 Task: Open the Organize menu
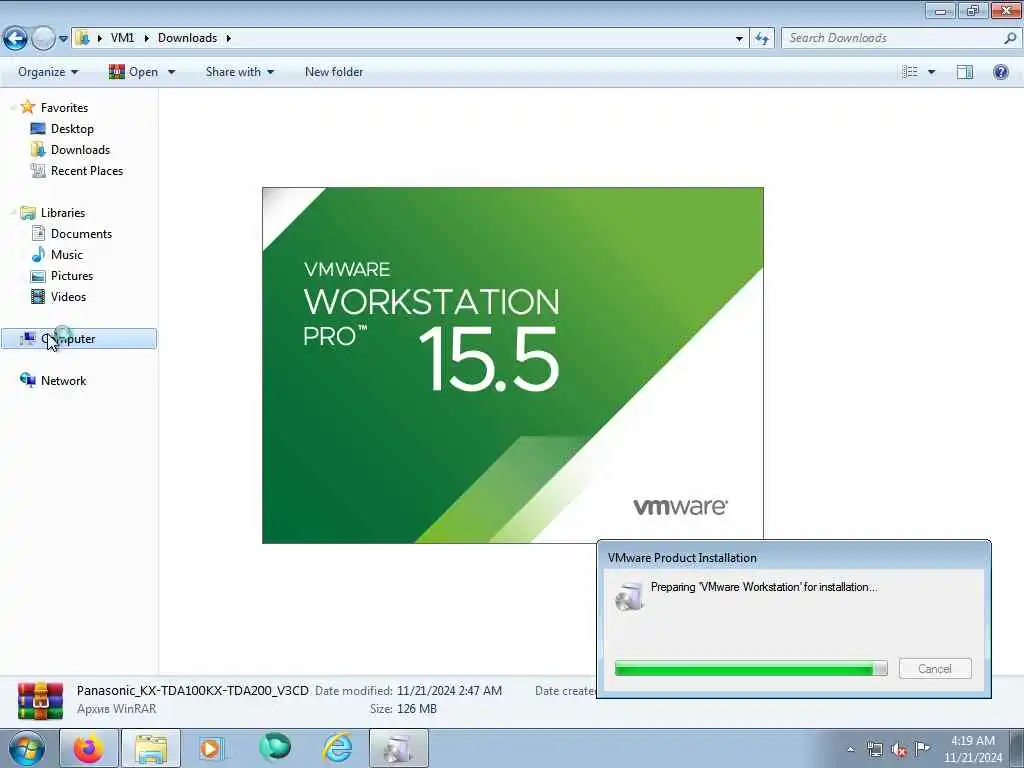pos(48,72)
